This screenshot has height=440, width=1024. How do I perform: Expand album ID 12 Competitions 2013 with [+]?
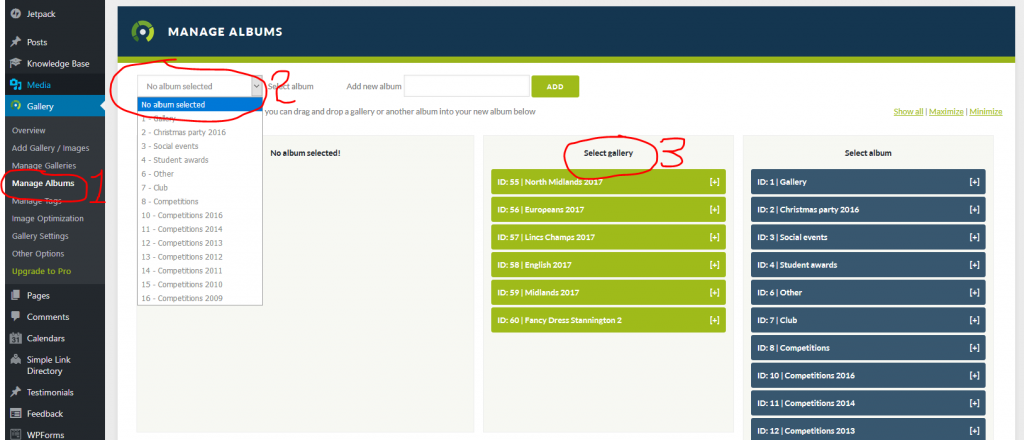click(x=974, y=431)
